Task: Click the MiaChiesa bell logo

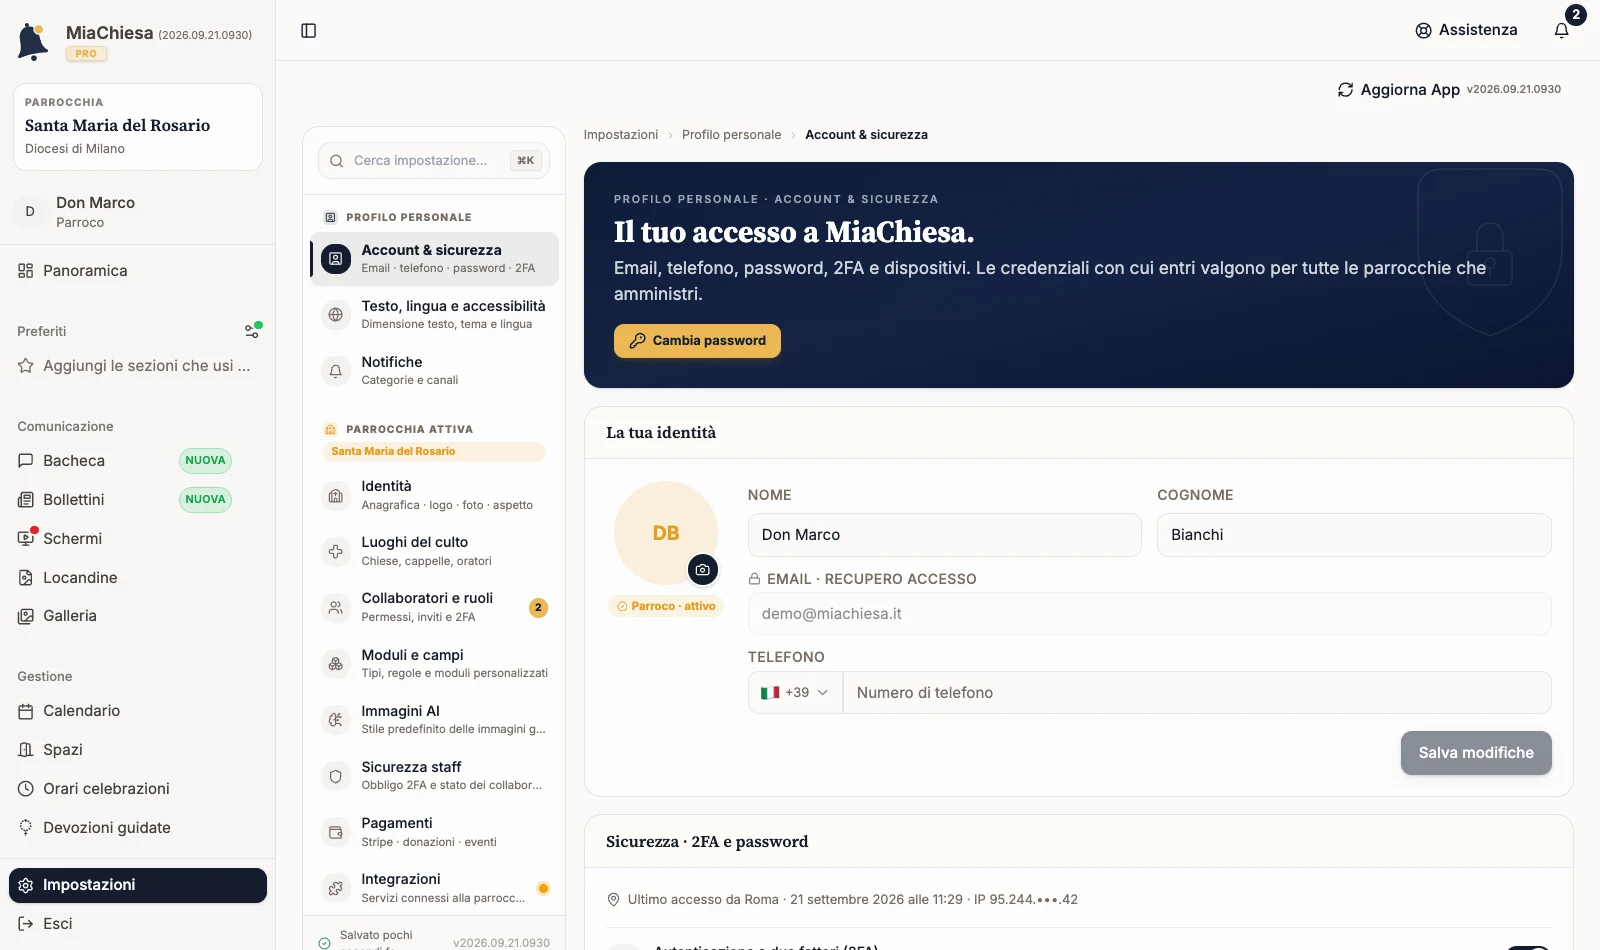Action: click(33, 42)
